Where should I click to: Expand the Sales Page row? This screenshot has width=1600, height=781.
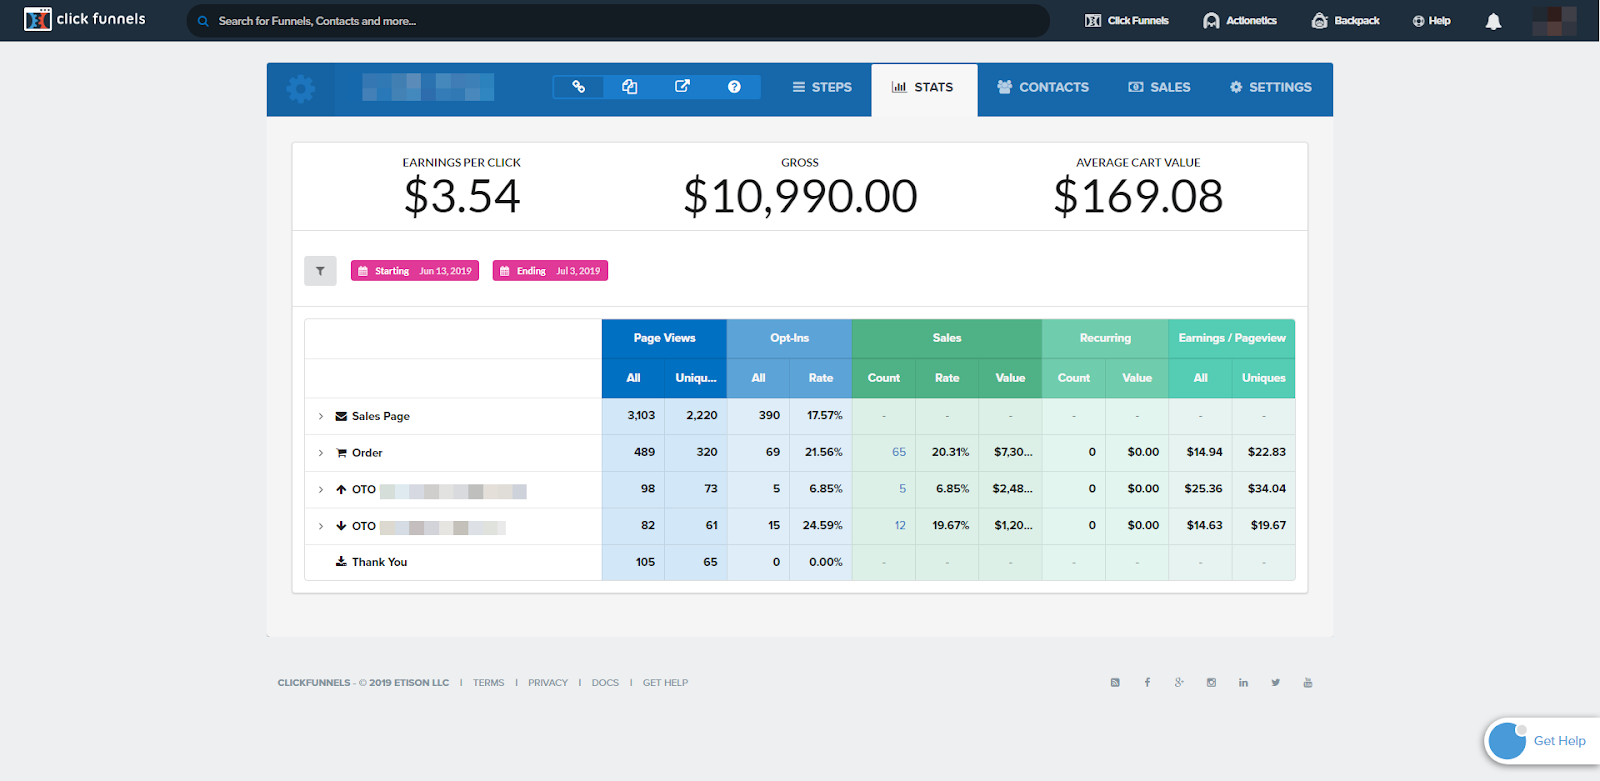pos(321,417)
